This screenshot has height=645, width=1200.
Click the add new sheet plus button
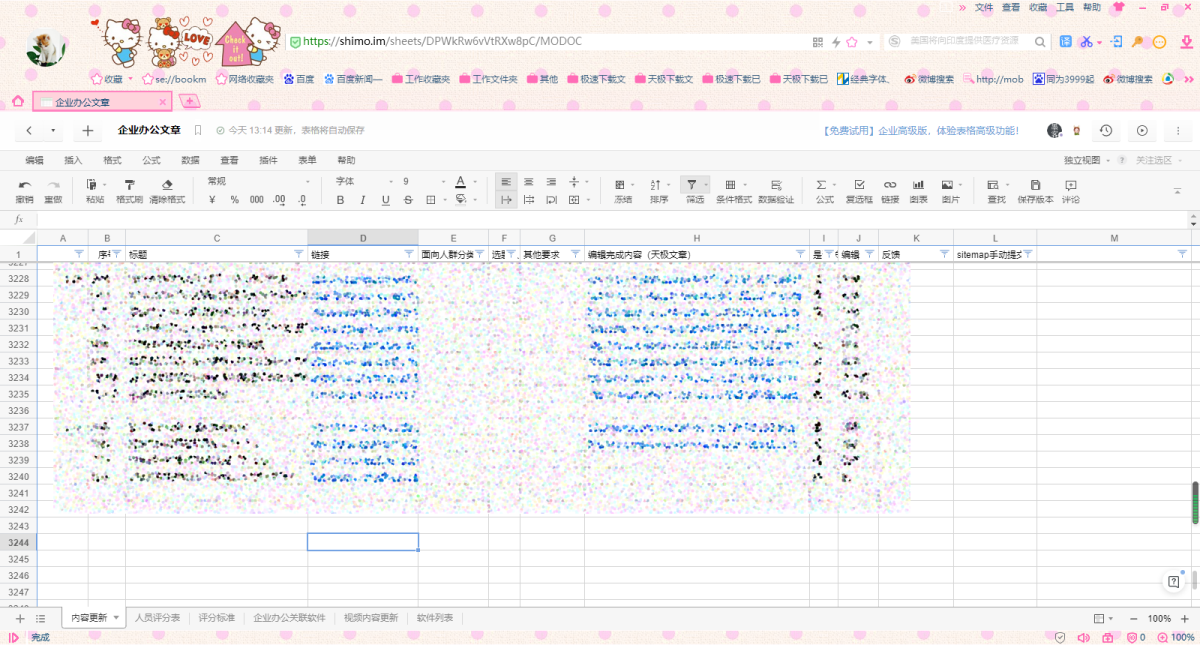pos(19,619)
